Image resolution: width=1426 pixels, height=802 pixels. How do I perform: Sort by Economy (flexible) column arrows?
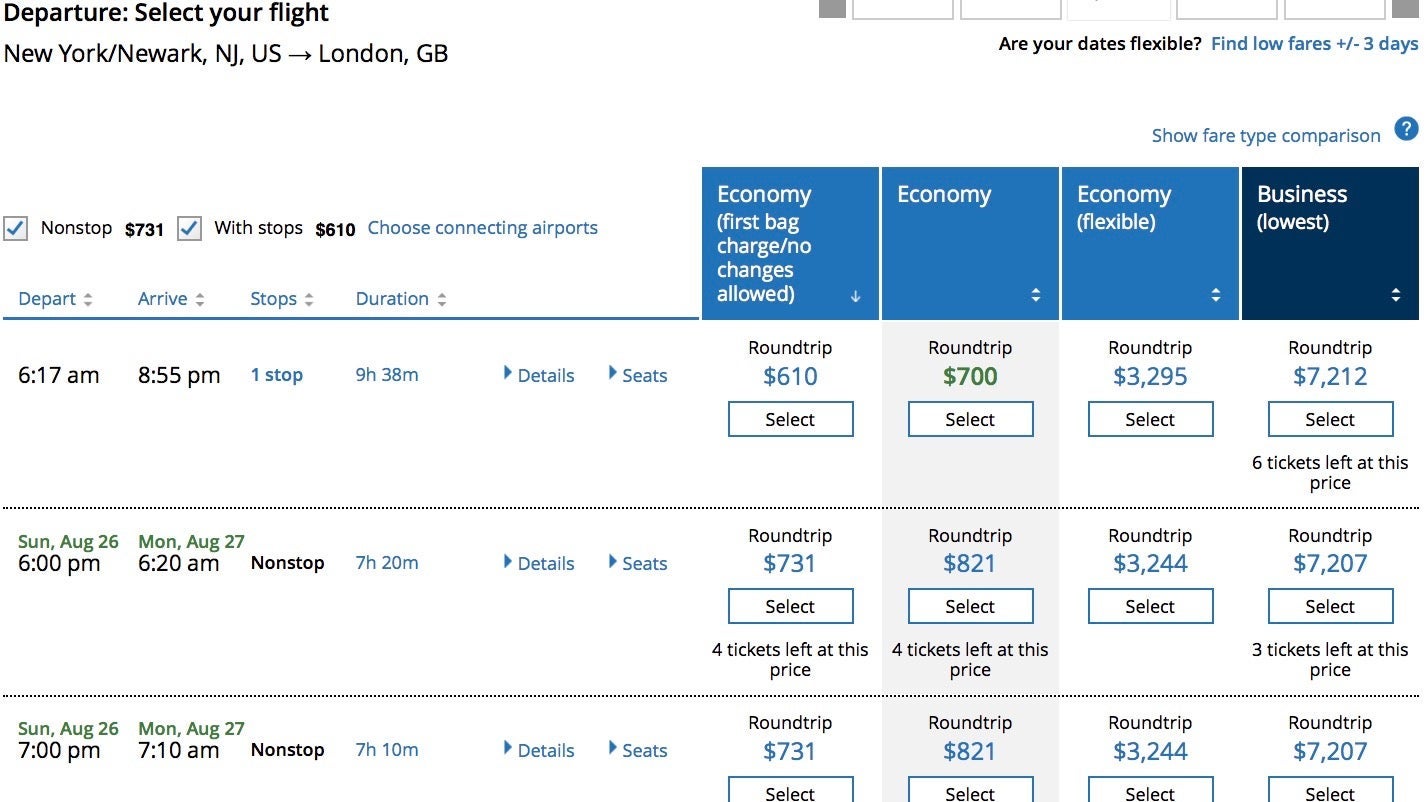[1215, 295]
